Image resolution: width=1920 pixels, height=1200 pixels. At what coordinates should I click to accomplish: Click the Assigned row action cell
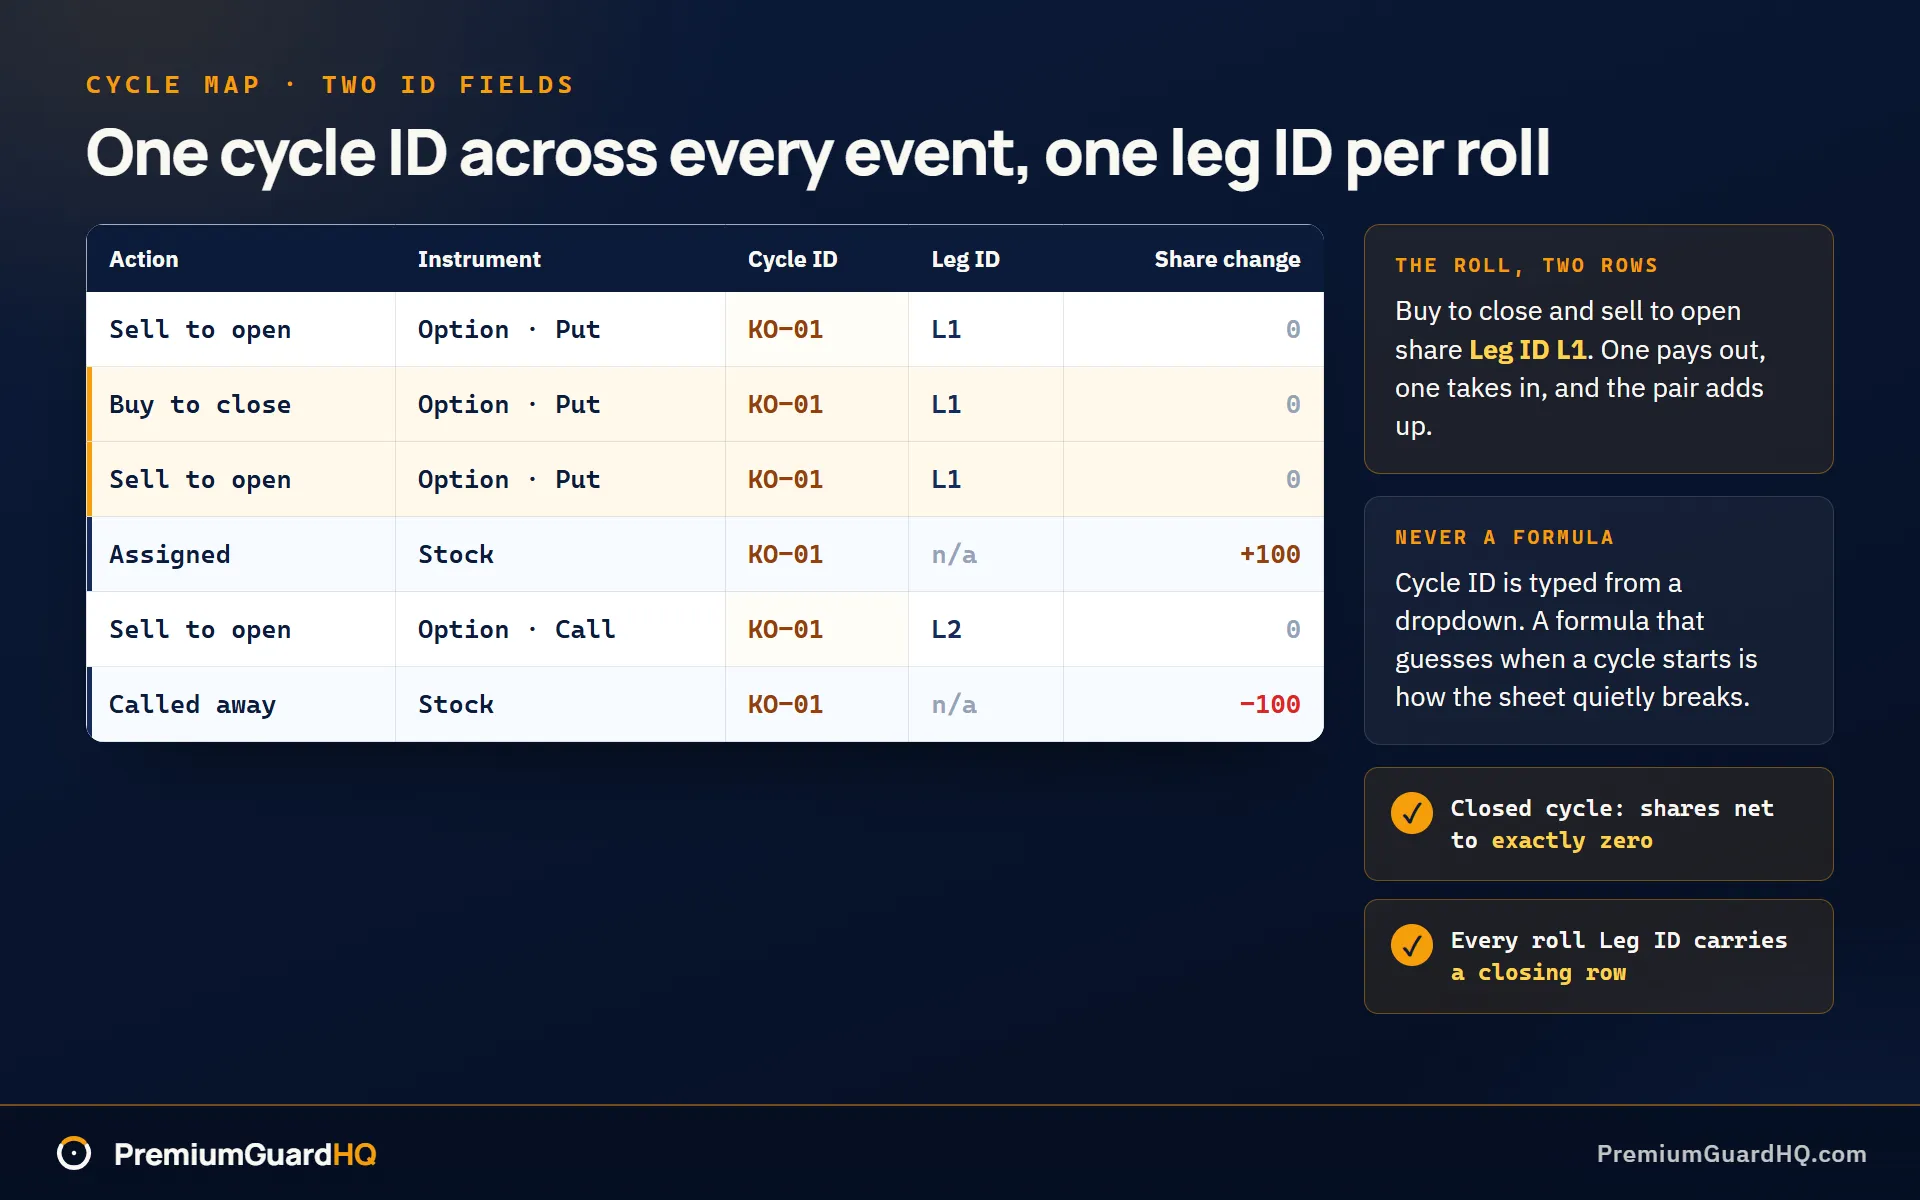click(x=242, y=554)
